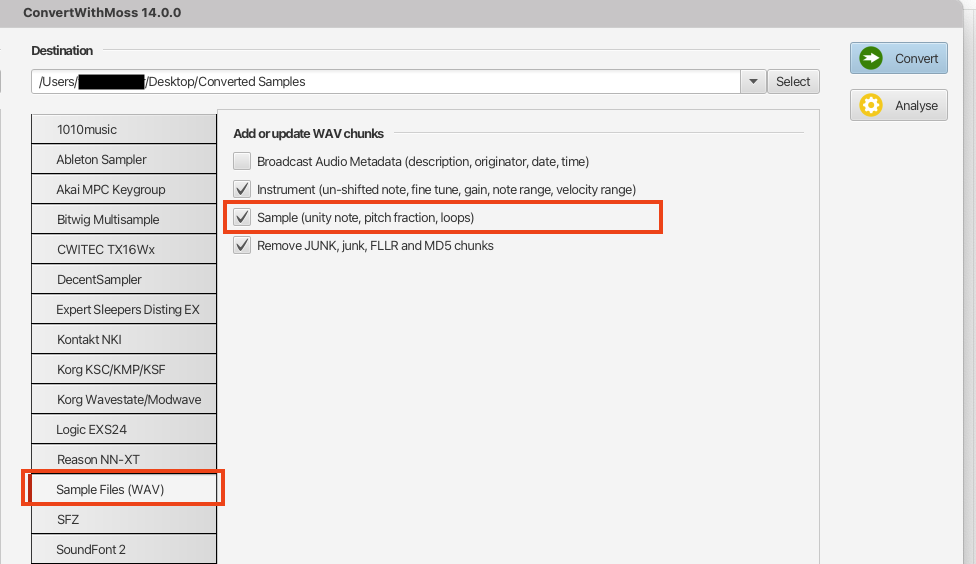Select Sample Files (WAV) tab
976x564 pixels.
pos(124,489)
